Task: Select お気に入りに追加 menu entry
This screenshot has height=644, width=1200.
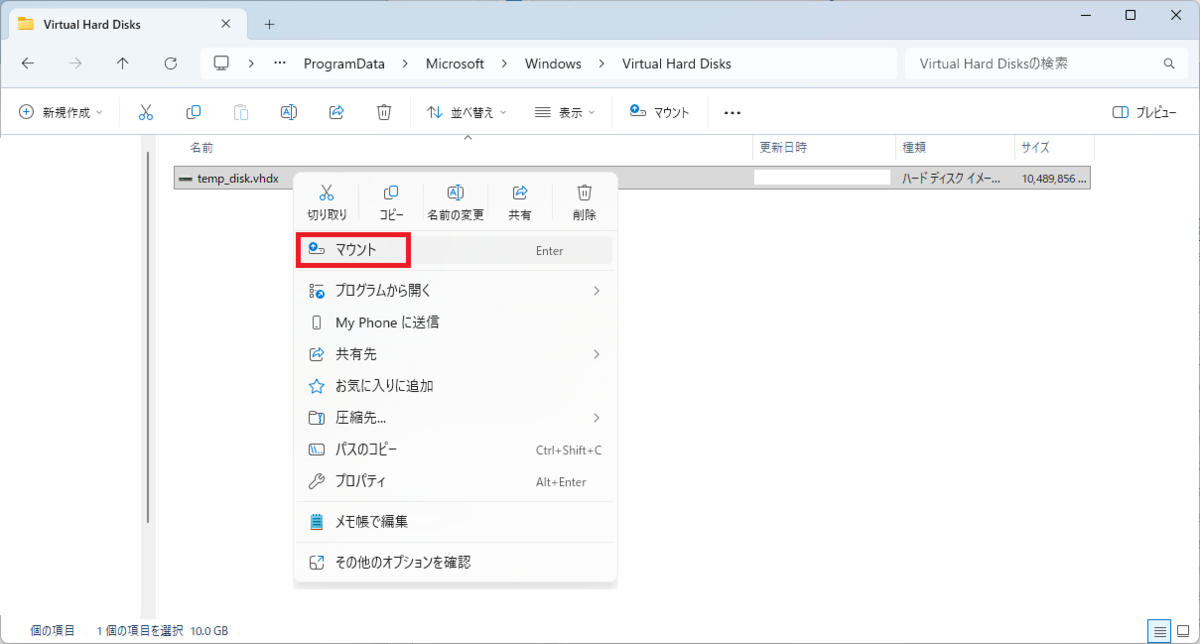Action: coord(455,385)
